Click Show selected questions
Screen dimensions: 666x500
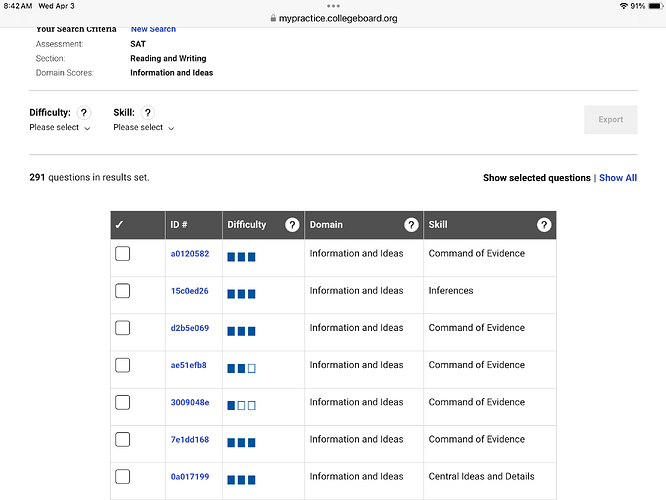[x=536, y=178]
